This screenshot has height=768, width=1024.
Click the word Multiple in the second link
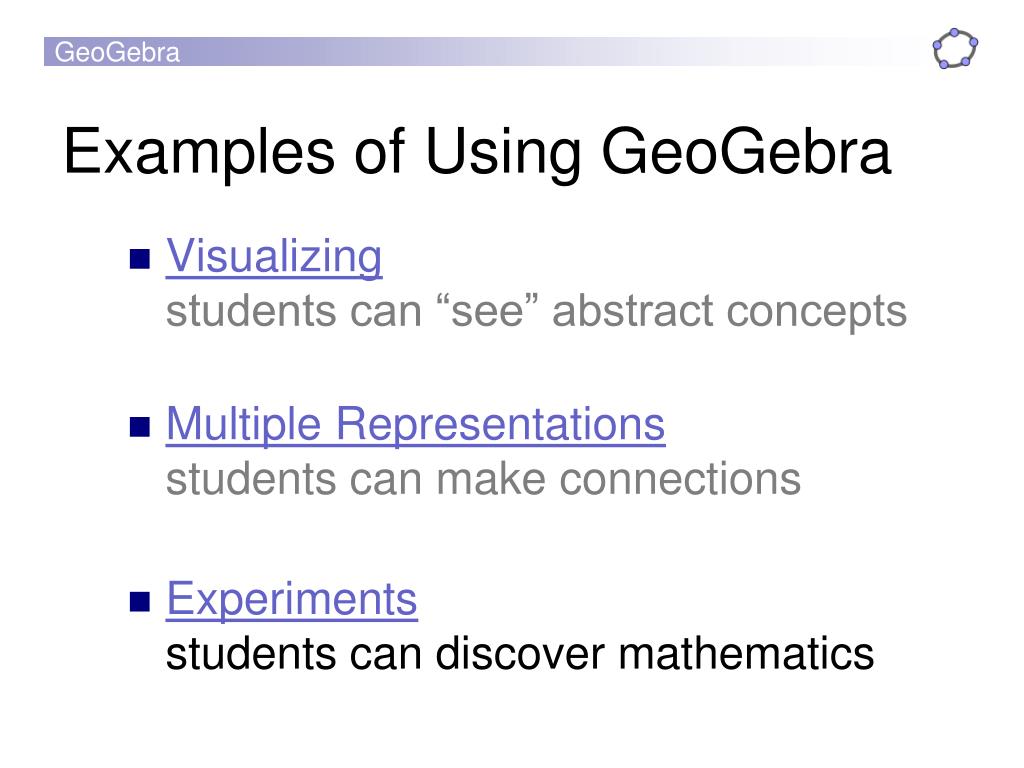(244, 424)
